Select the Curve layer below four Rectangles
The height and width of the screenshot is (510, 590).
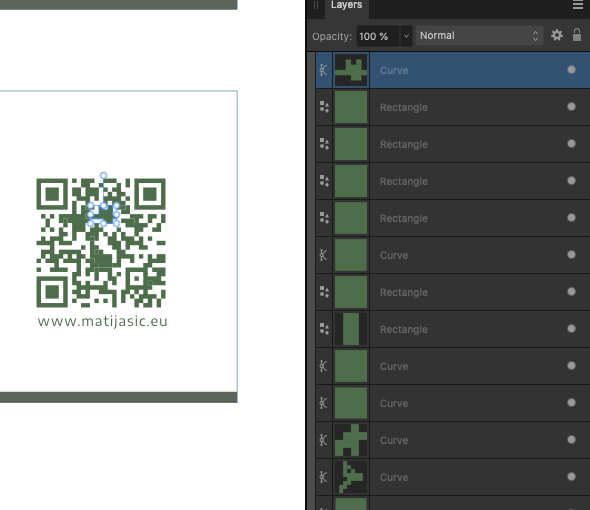[453, 255]
